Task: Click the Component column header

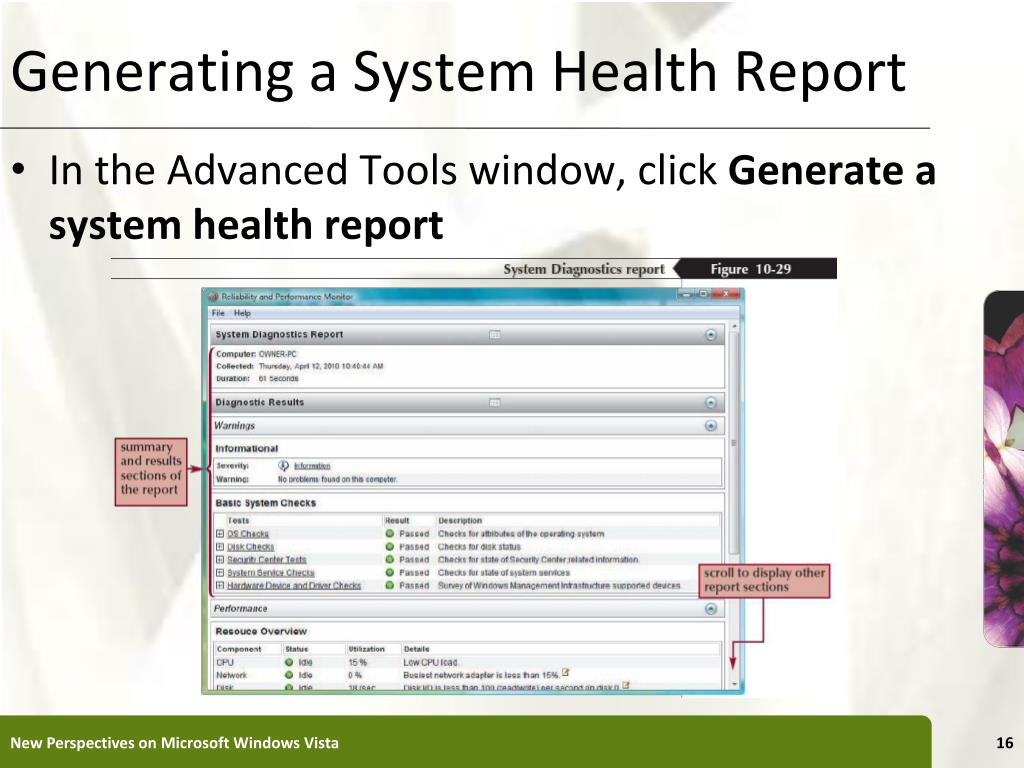Action: tap(239, 649)
